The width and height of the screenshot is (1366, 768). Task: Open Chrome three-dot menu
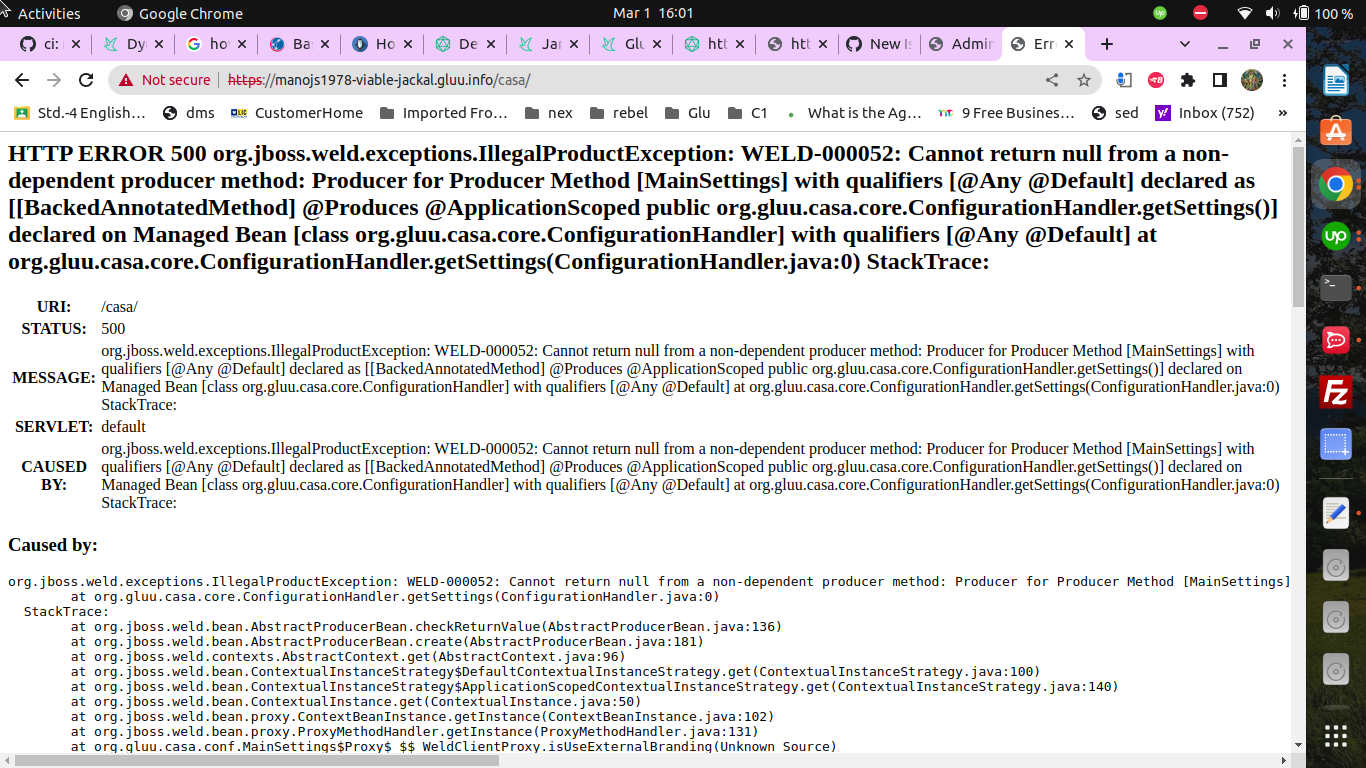1285,80
